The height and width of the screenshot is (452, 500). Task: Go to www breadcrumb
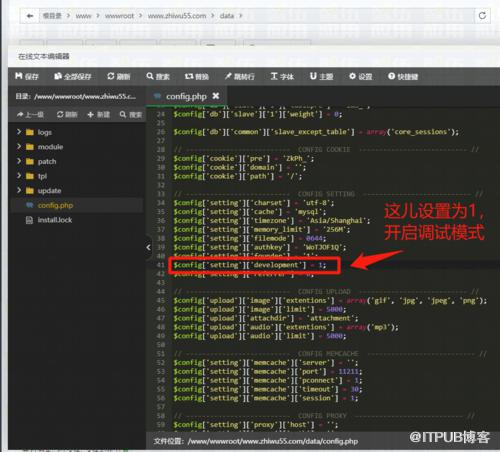83,16
